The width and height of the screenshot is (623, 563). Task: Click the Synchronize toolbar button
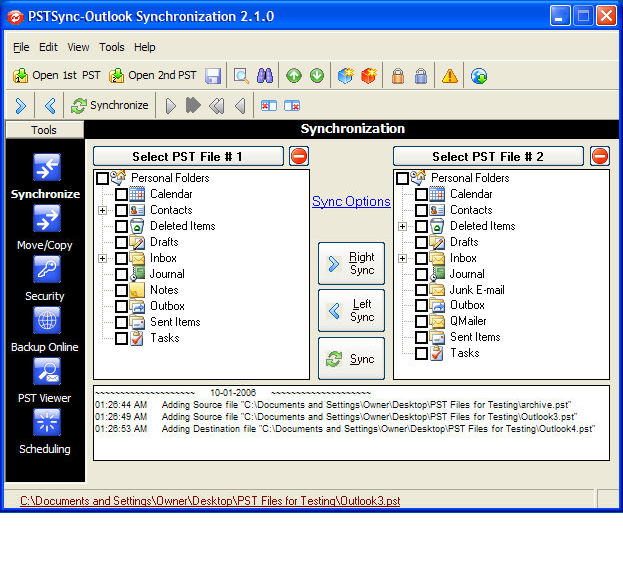(x=110, y=106)
